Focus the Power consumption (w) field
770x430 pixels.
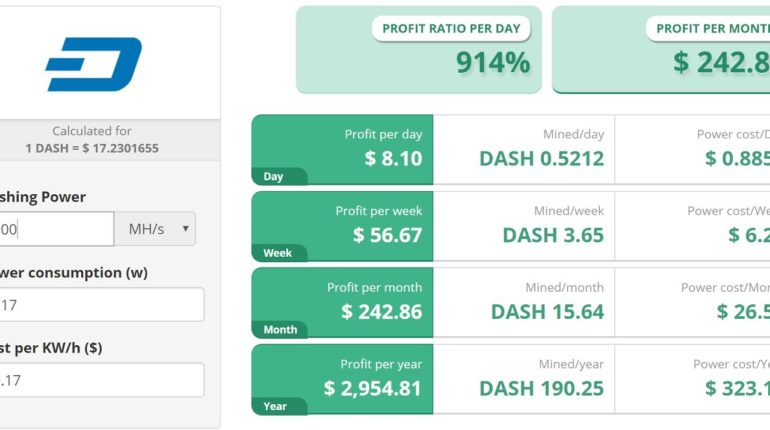click(102, 305)
